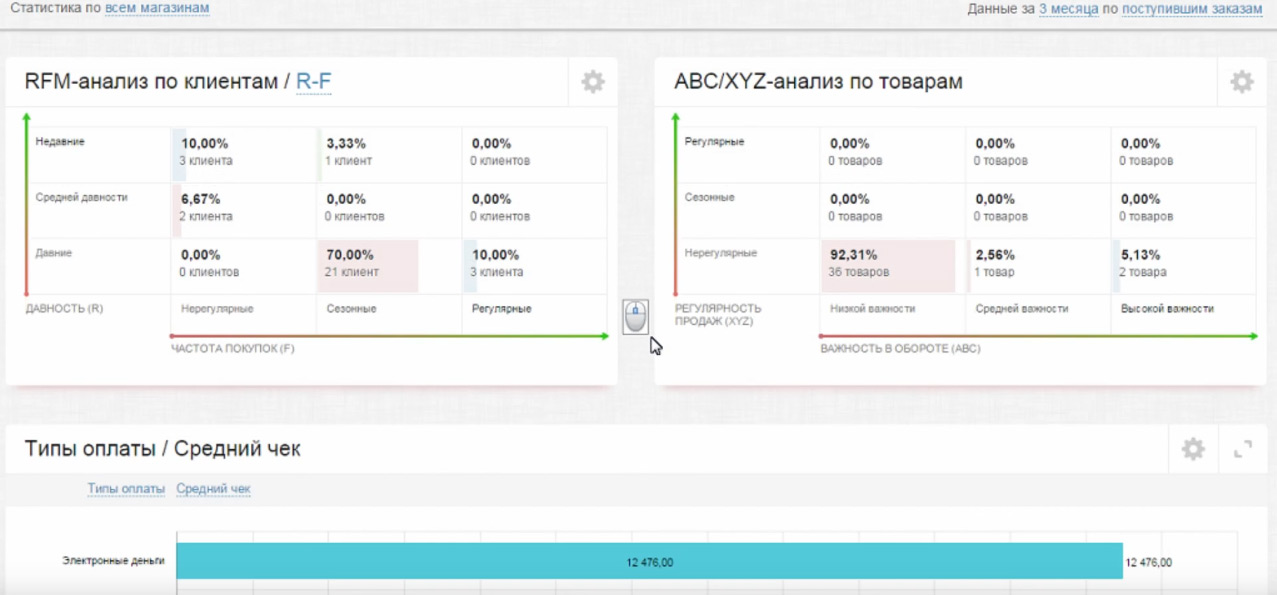Select the 6,67% 2 клиента cell

pyautogui.click(x=243, y=209)
